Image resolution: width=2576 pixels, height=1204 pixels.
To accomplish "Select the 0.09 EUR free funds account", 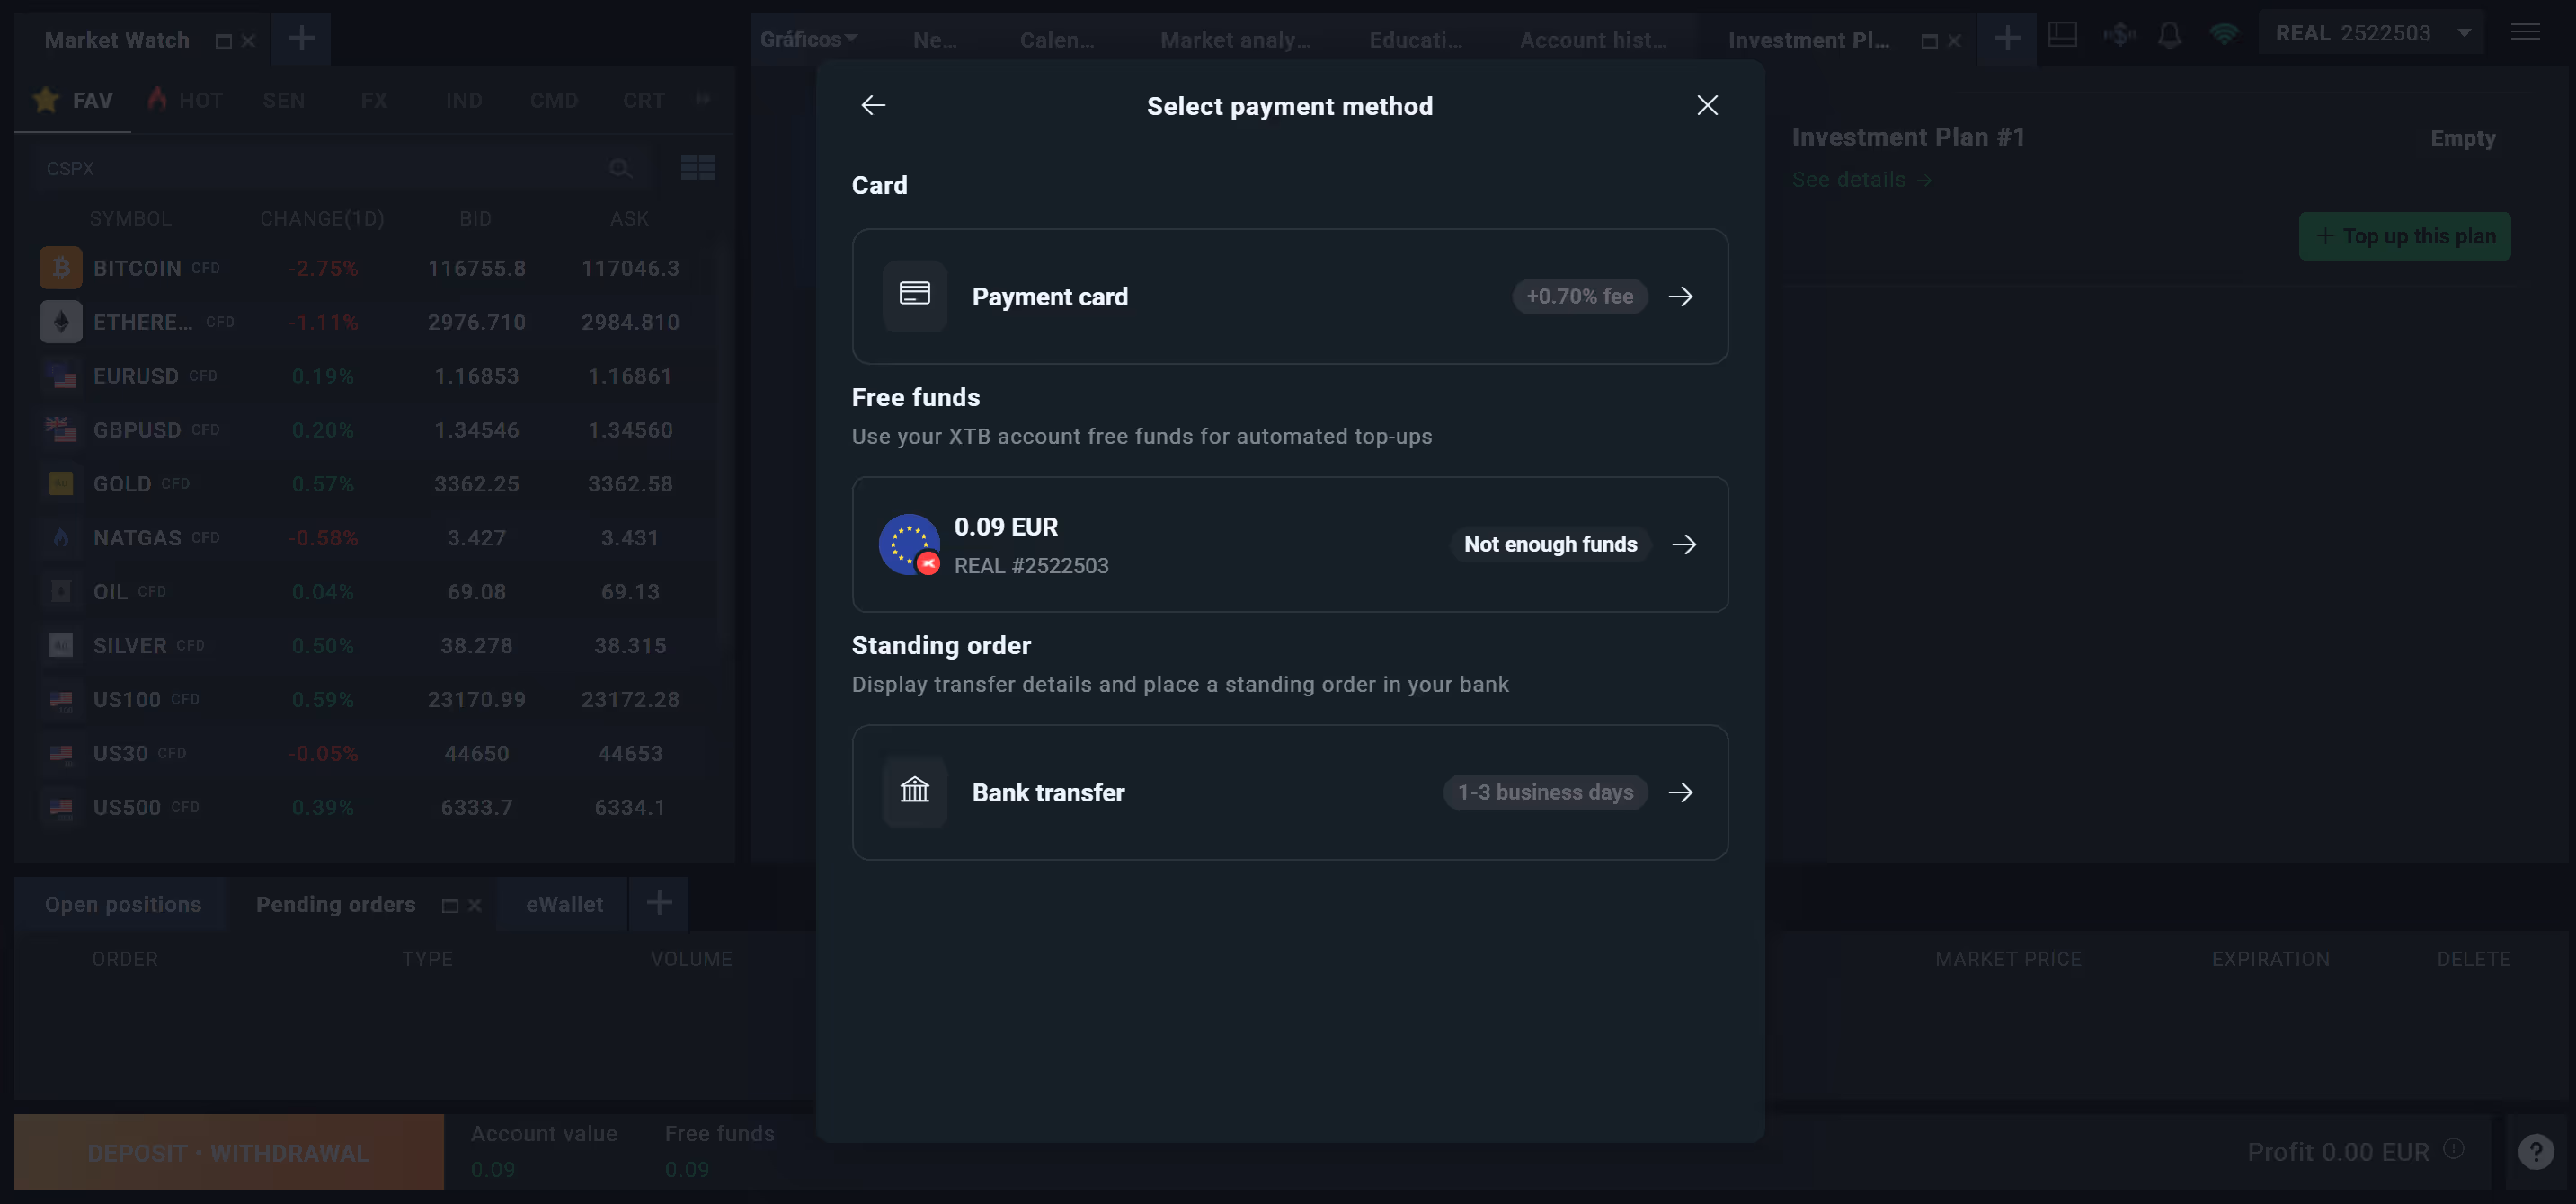I will [1289, 544].
